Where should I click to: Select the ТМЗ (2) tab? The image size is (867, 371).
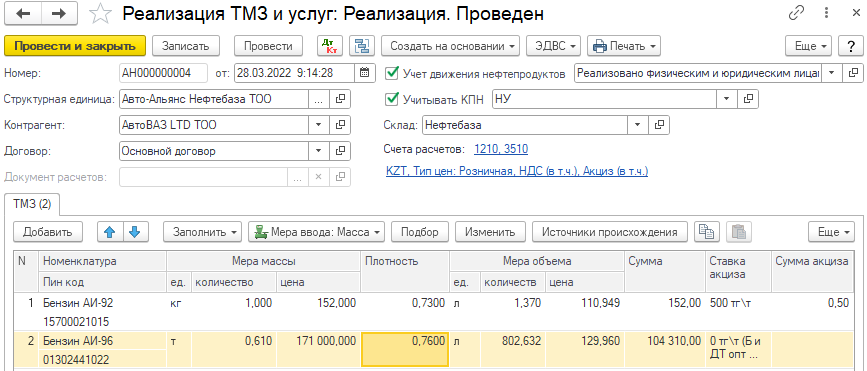tap(32, 204)
